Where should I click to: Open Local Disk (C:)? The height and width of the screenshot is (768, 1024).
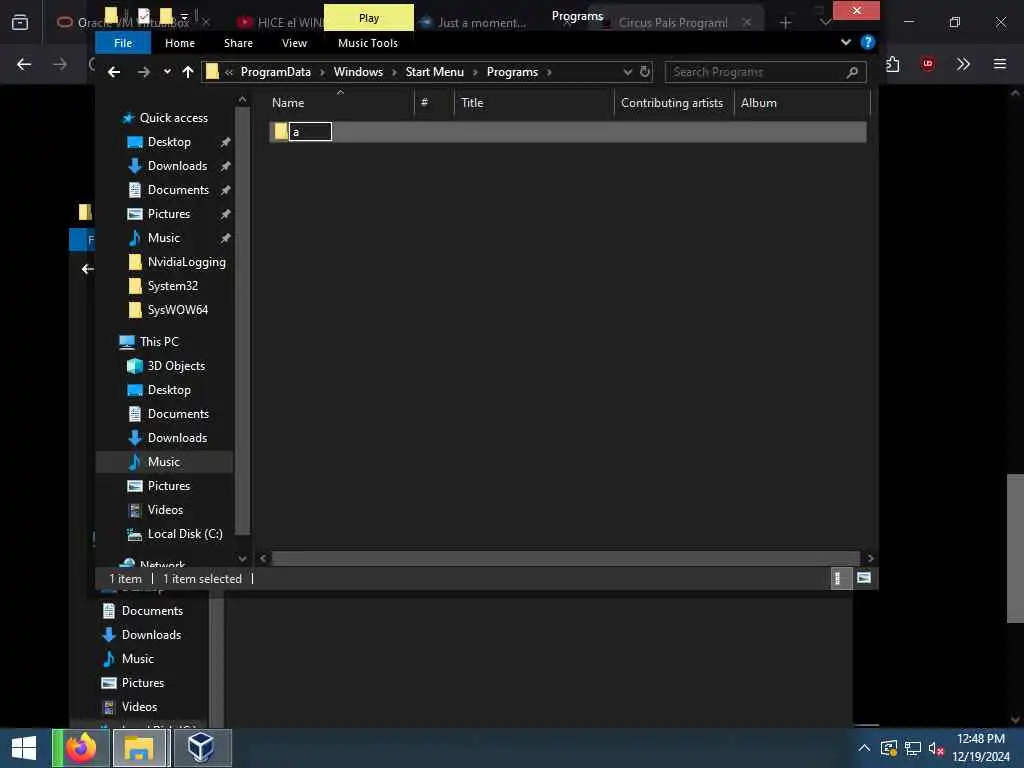coord(185,534)
